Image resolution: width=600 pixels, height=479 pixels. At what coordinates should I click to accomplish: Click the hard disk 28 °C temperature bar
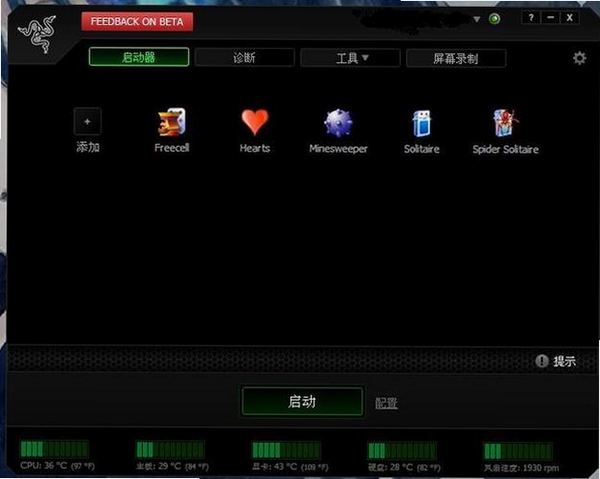click(x=402, y=451)
